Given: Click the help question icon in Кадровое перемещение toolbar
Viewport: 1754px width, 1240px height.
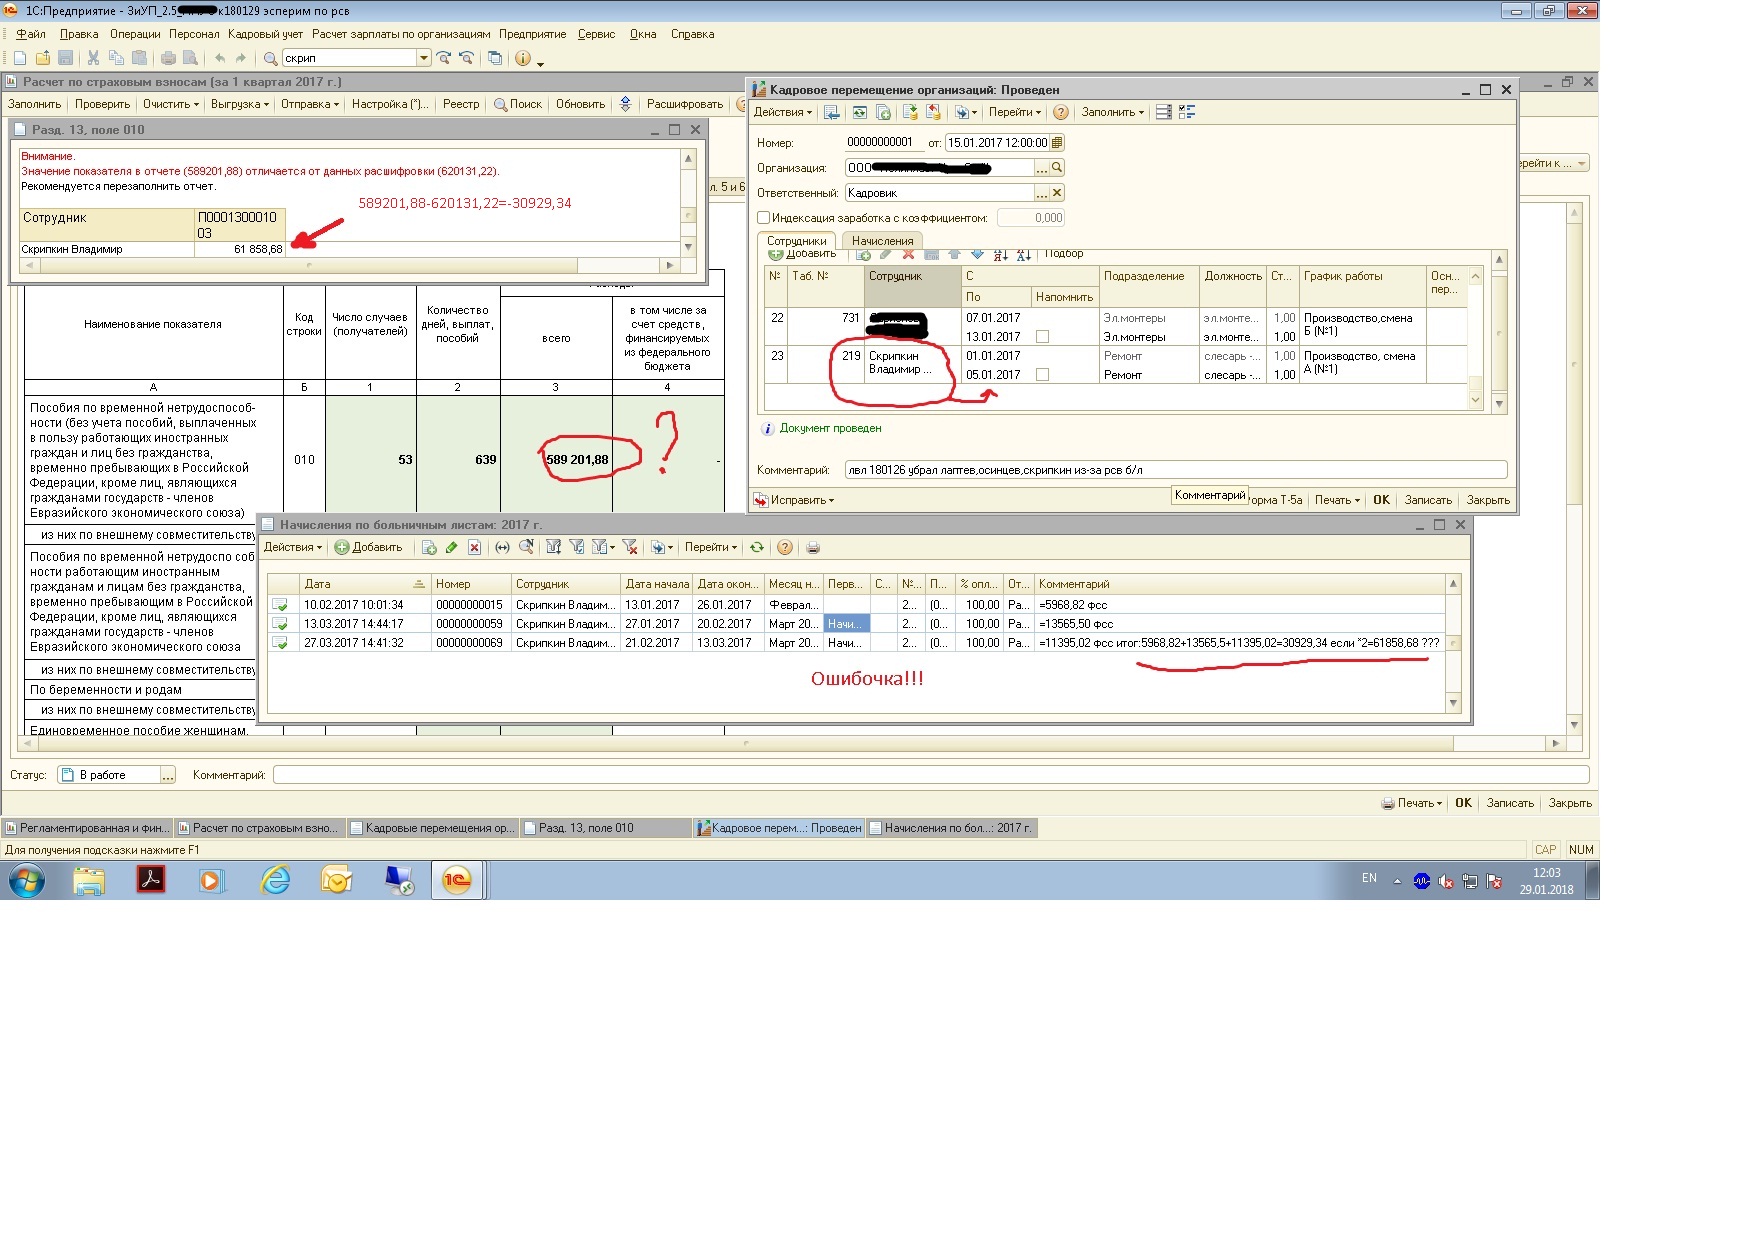Looking at the screenshot, I should (1061, 112).
